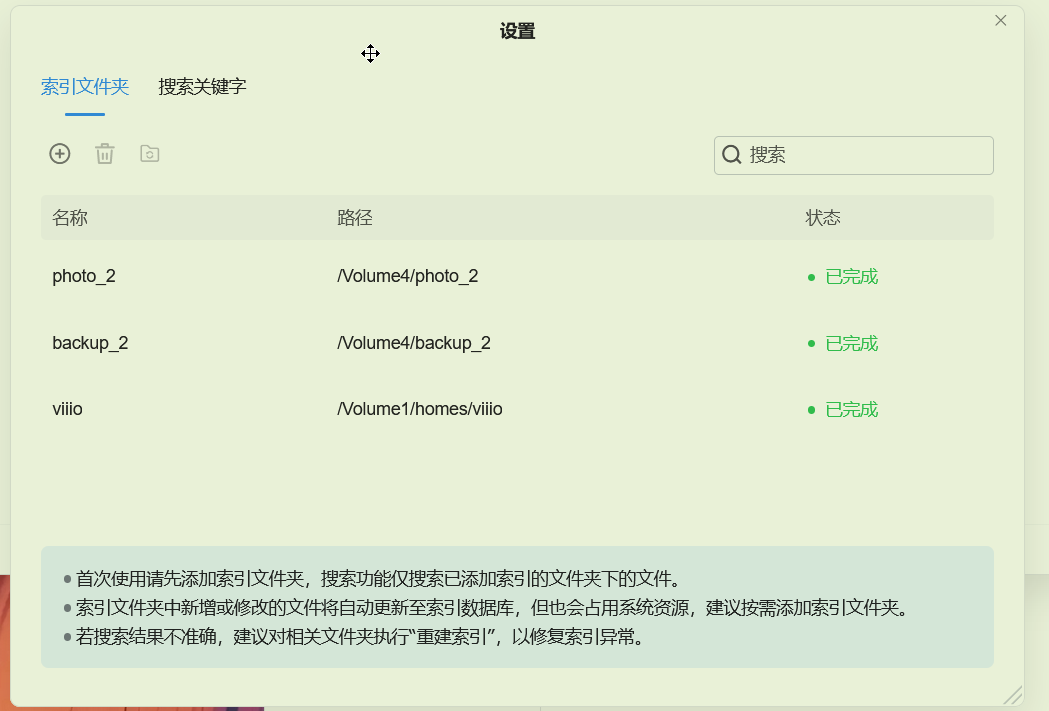Viewport: 1049px width, 711px height.
Task: Select the viiio name cell
Action: (68, 409)
